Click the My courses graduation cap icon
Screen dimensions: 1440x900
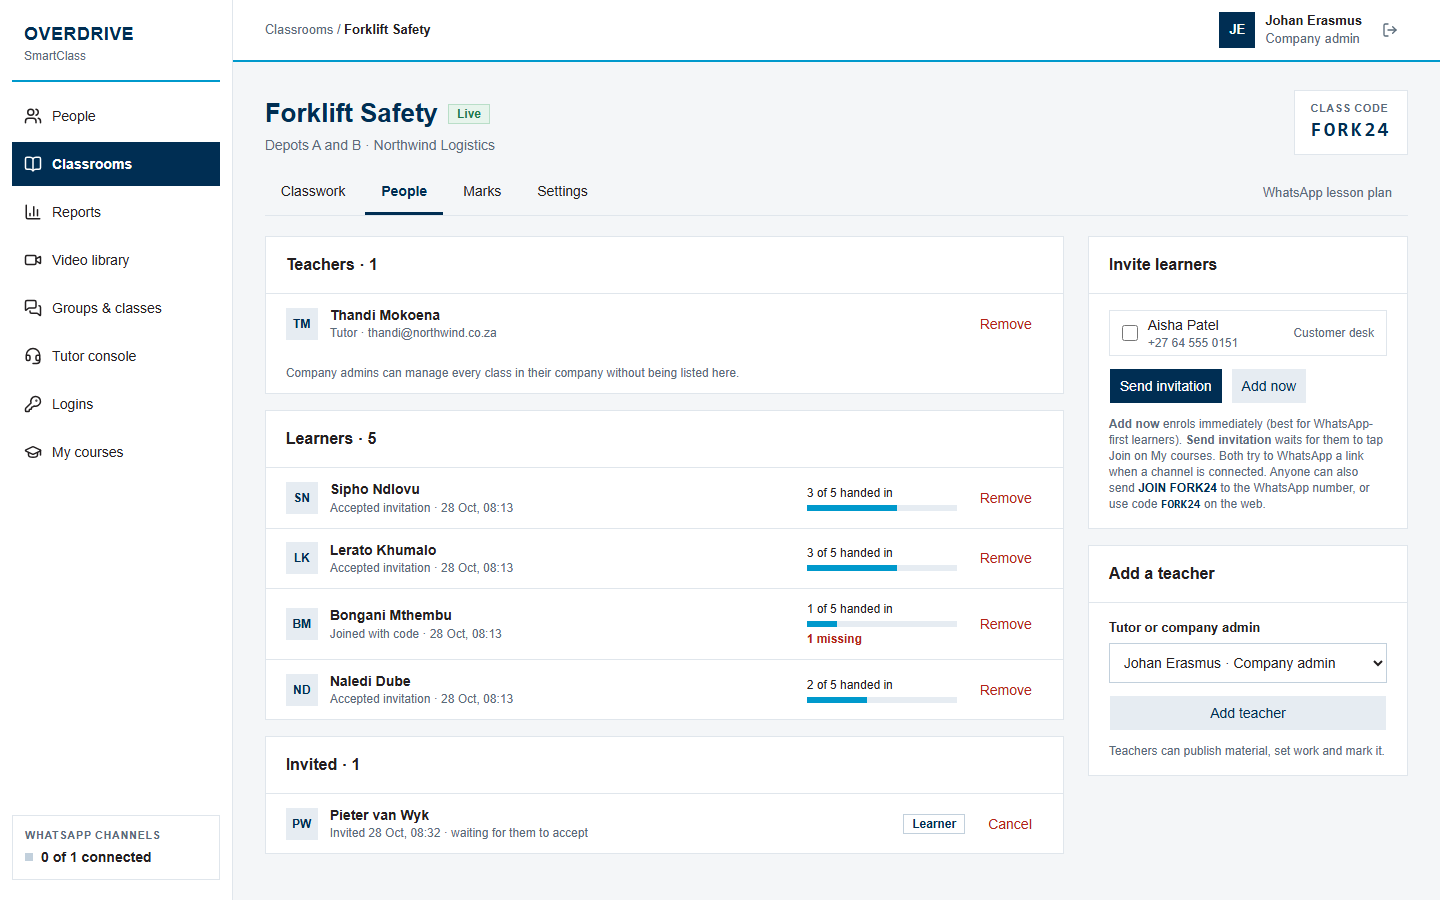tap(33, 452)
